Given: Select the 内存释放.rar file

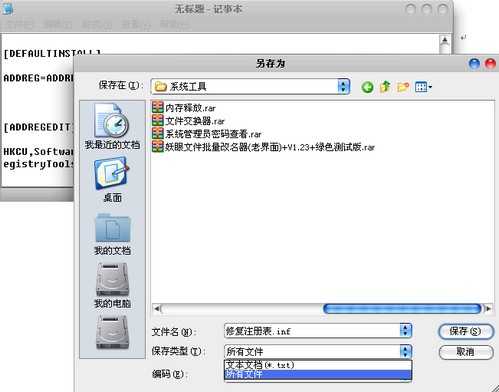Looking at the screenshot, I should [184, 108].
